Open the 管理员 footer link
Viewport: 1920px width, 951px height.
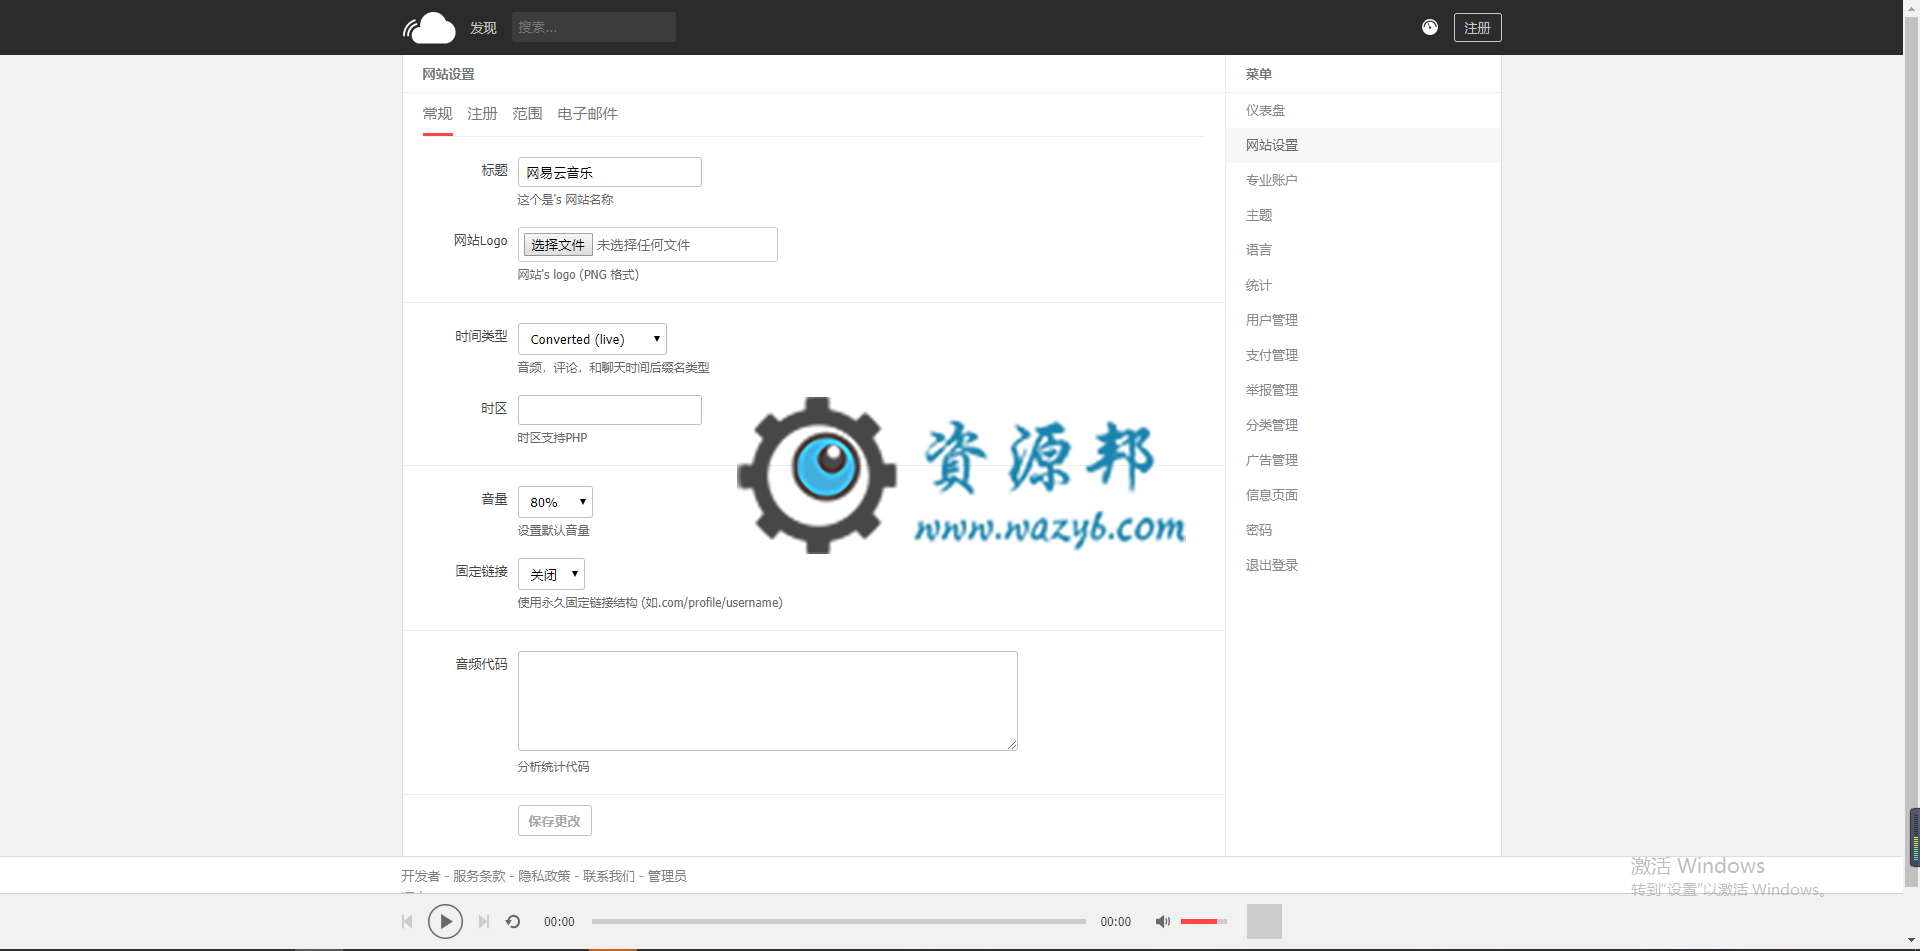[x=667, y=876]
